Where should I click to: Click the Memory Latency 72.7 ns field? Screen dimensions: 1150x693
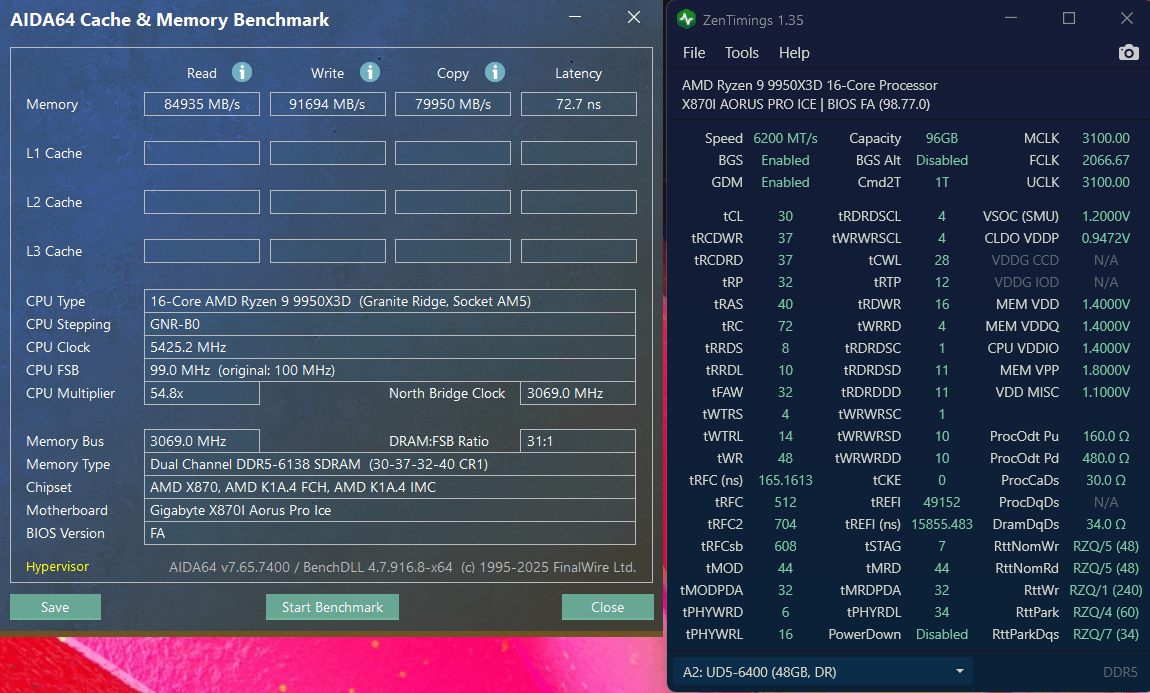[x=579, y=104]
